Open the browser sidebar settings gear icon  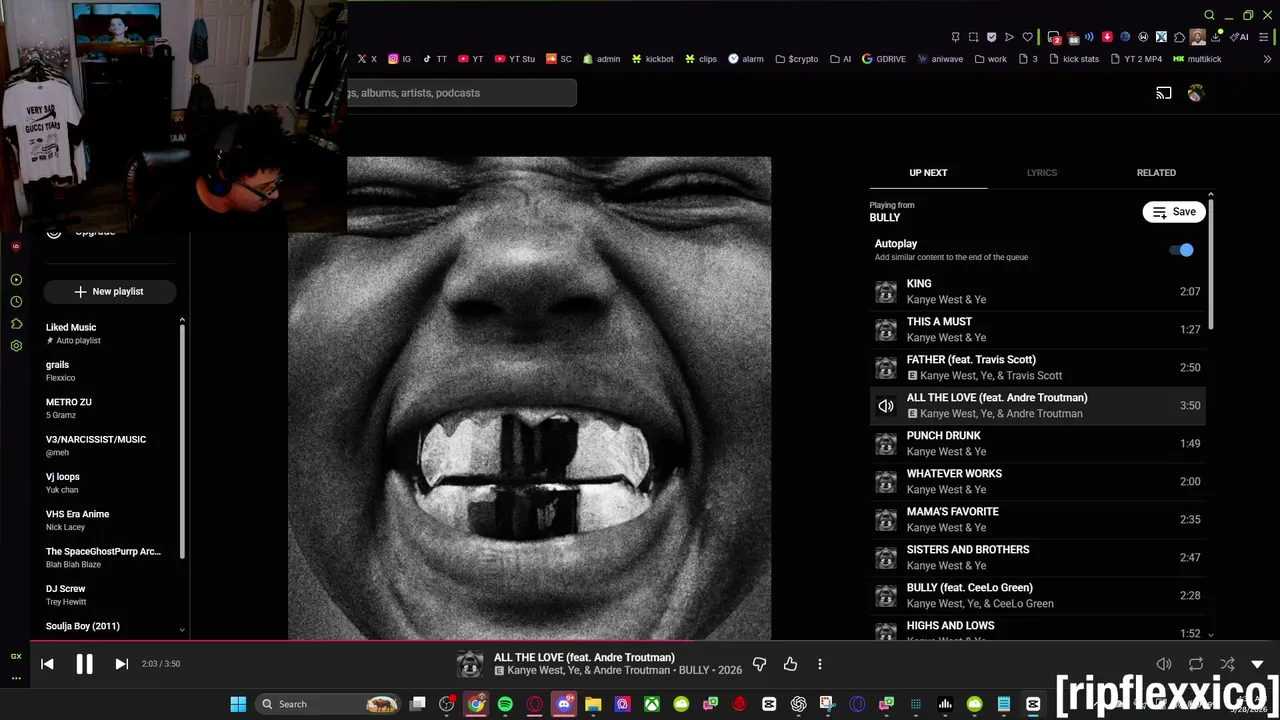coord(16,346)
